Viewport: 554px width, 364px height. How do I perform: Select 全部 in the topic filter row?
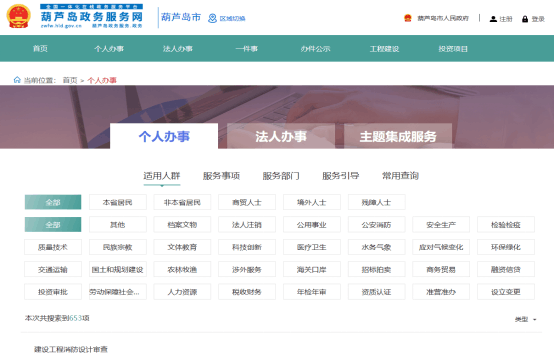click(53, 224)
